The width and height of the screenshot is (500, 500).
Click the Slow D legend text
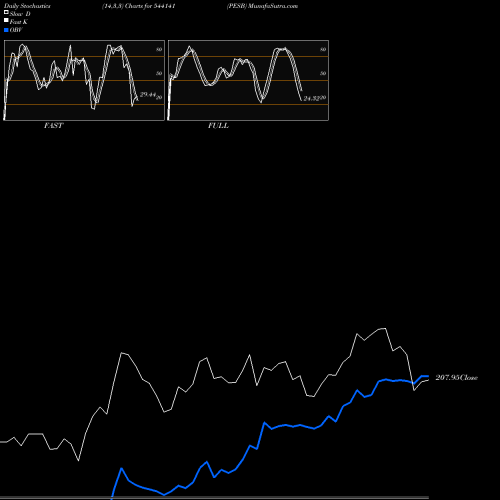click(20, 14)
